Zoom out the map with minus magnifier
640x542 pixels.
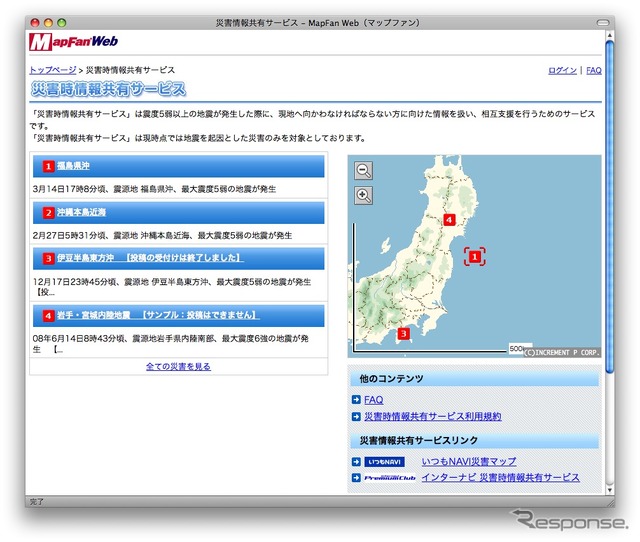coord(363,170)
